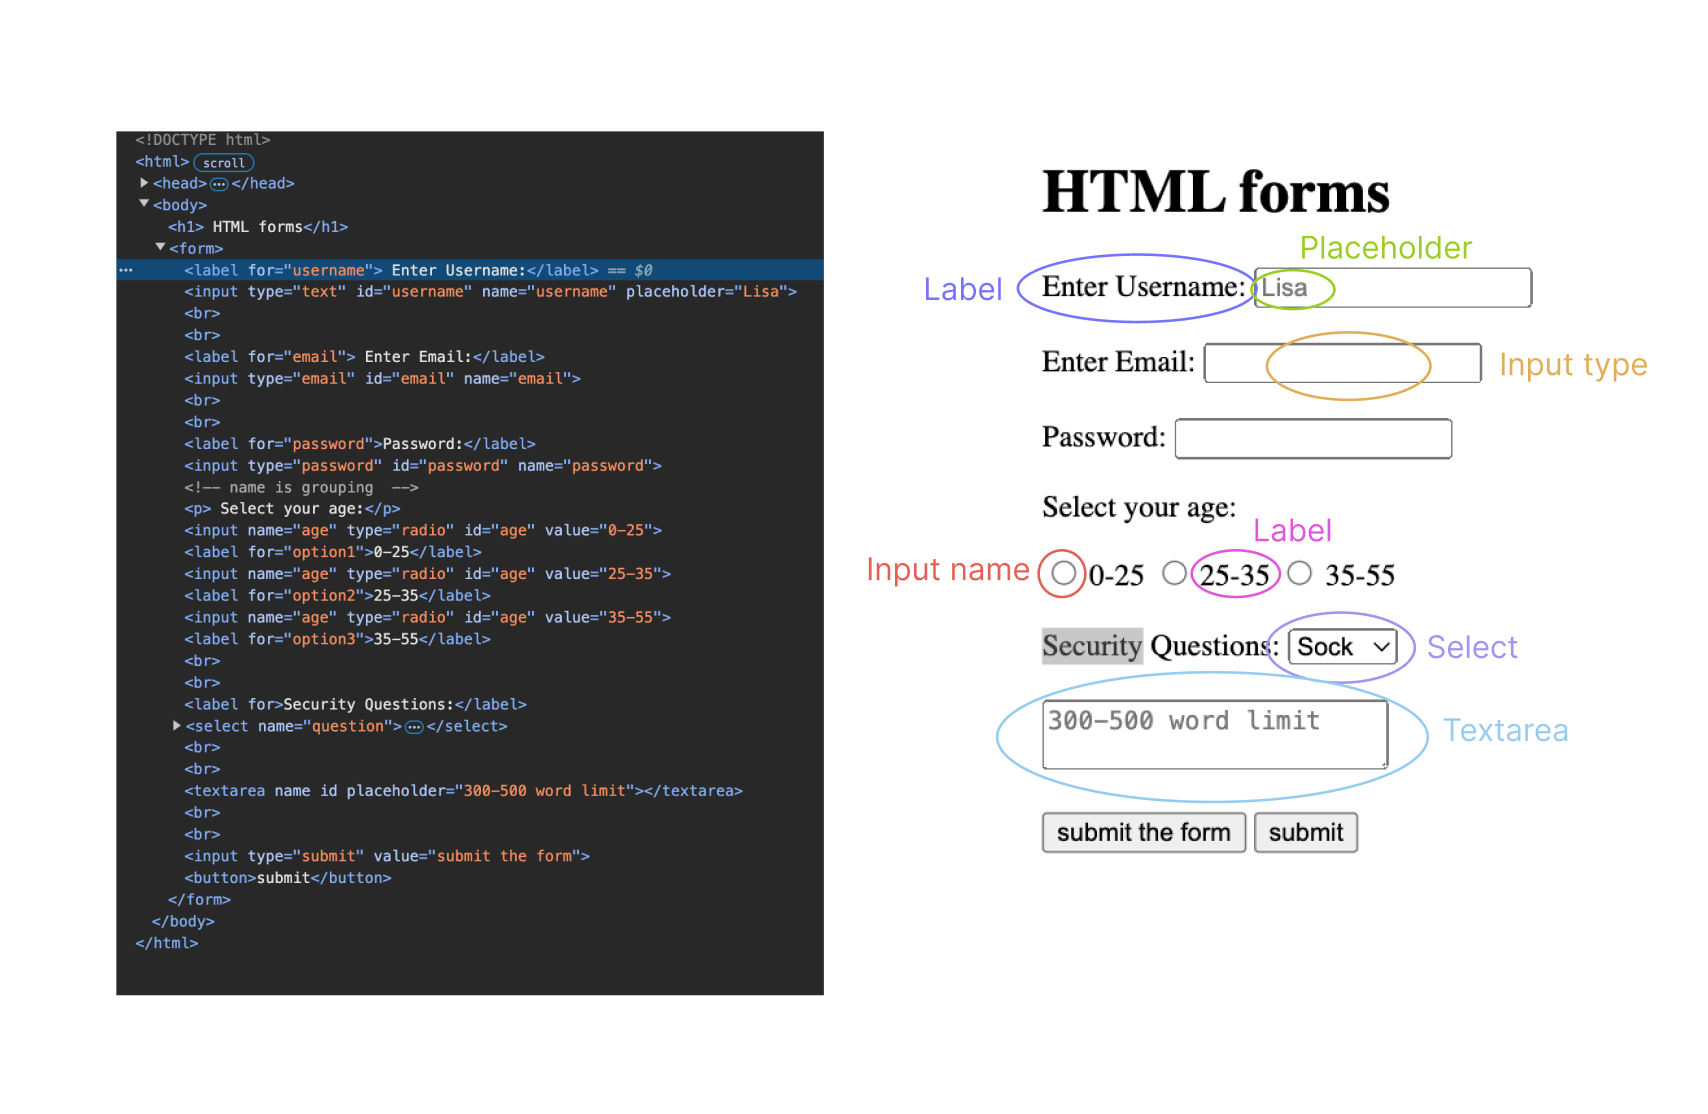Select the <p> Select your age code line

click(292, 509)
